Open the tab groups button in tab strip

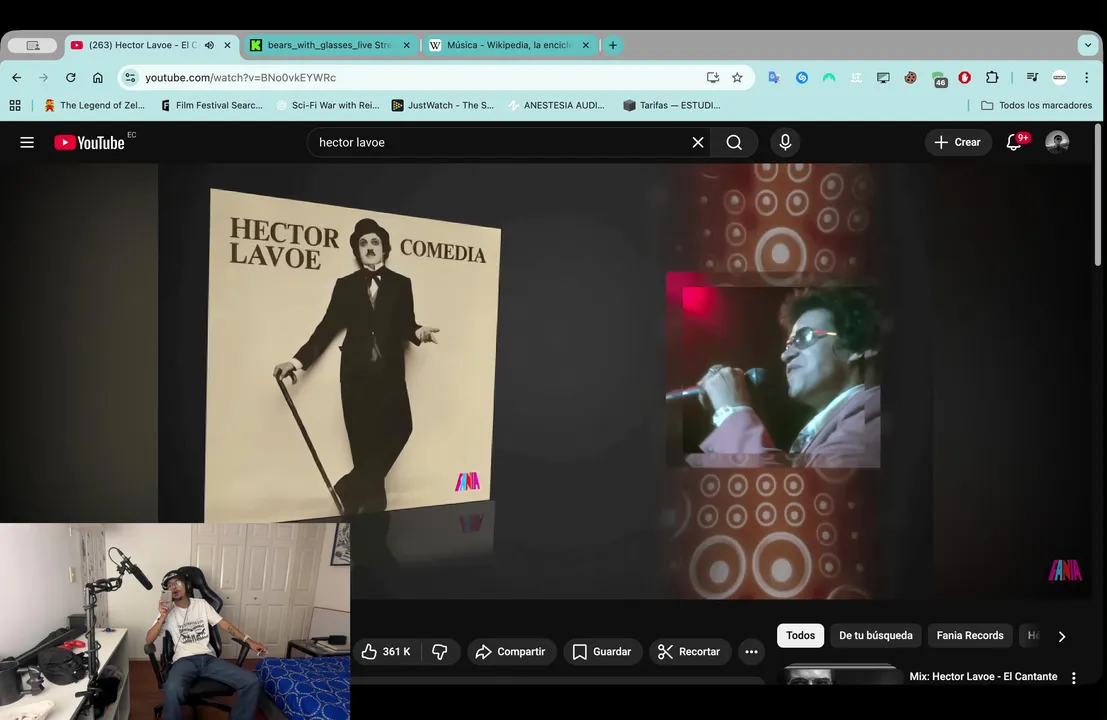32,45
